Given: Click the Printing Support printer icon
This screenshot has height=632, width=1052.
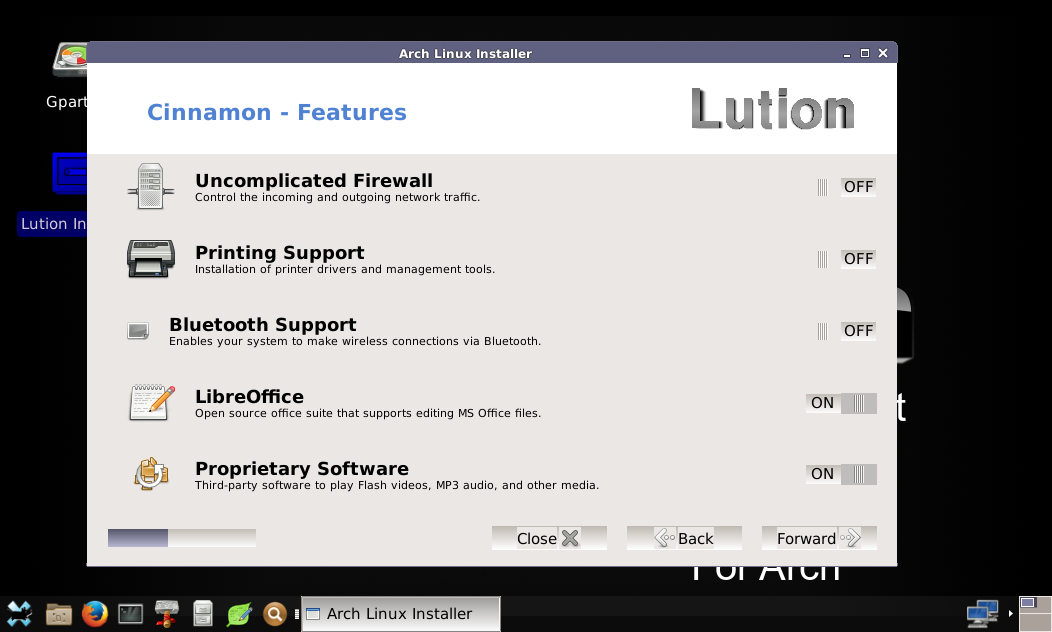Looking at the screenshot, I should click(x=151, y=258).
